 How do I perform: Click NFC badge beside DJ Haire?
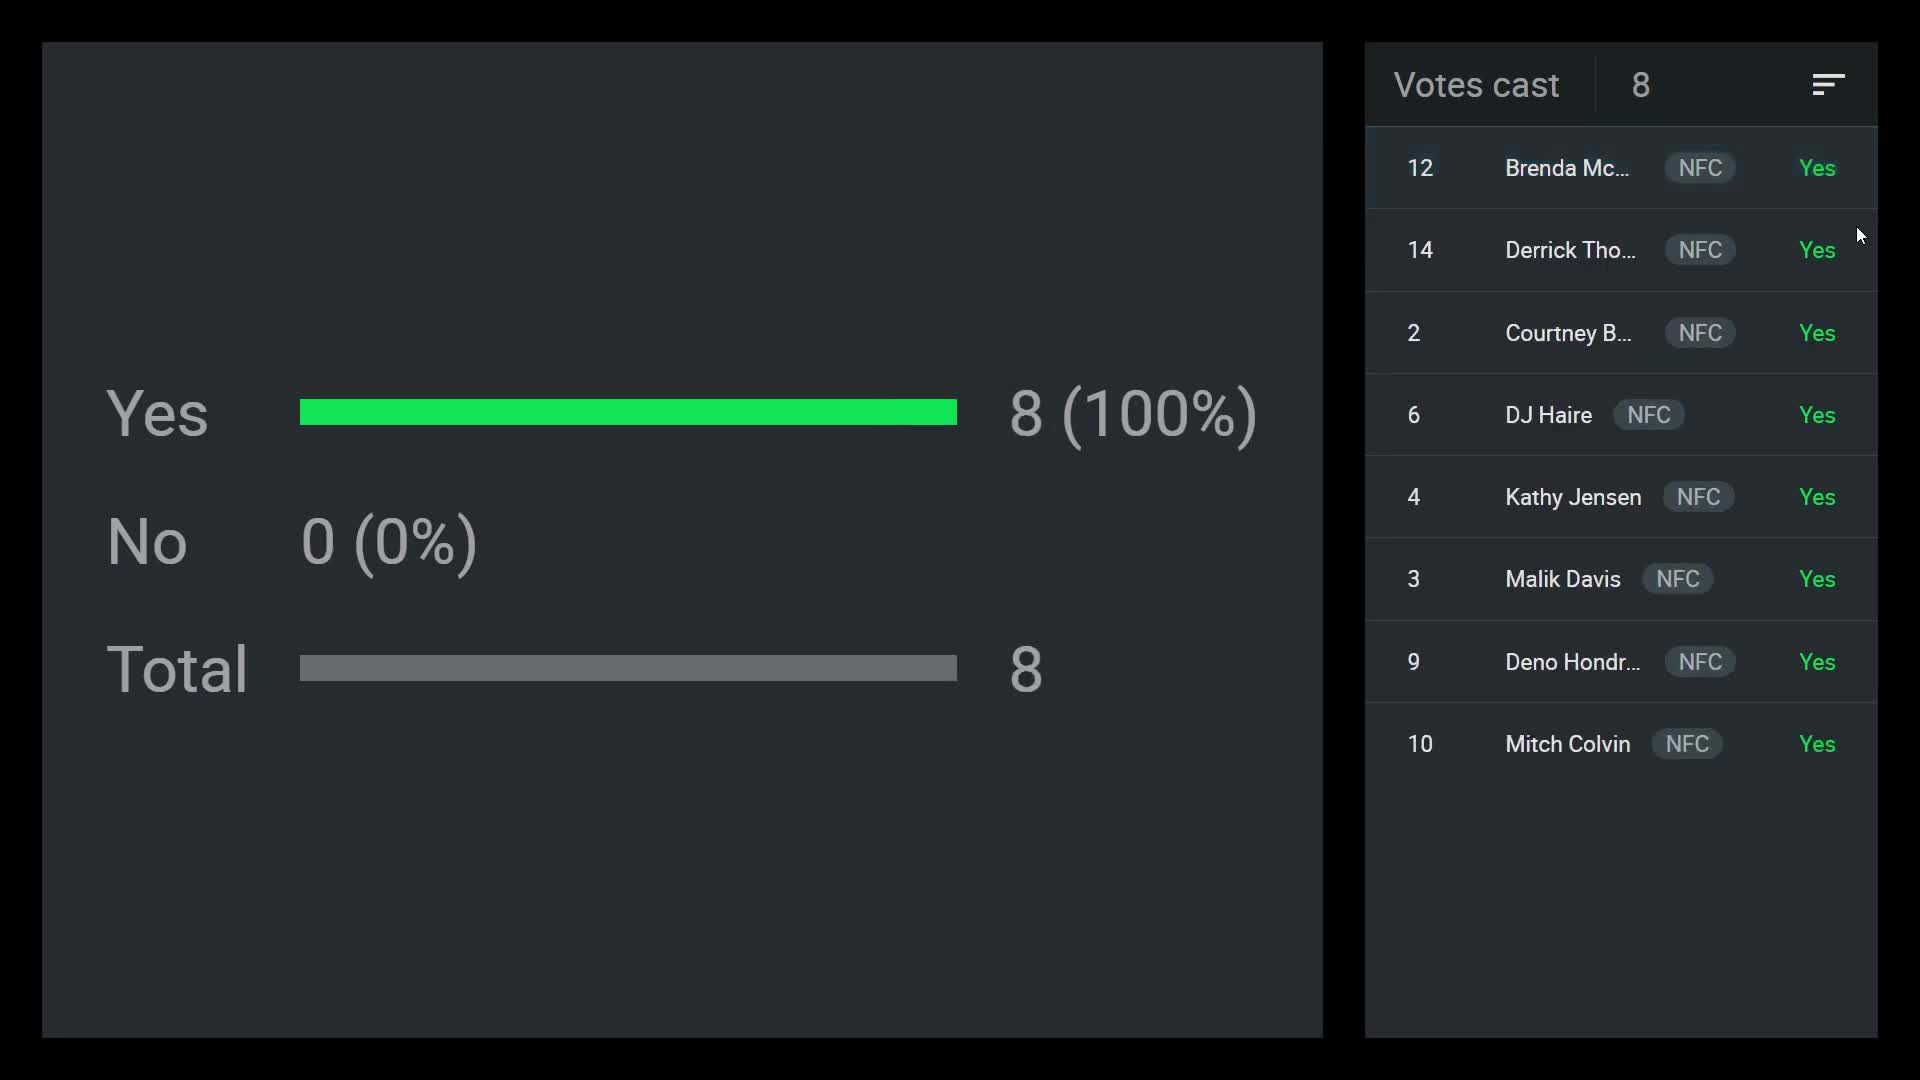pyautogui.click(x=1648, y=415)
